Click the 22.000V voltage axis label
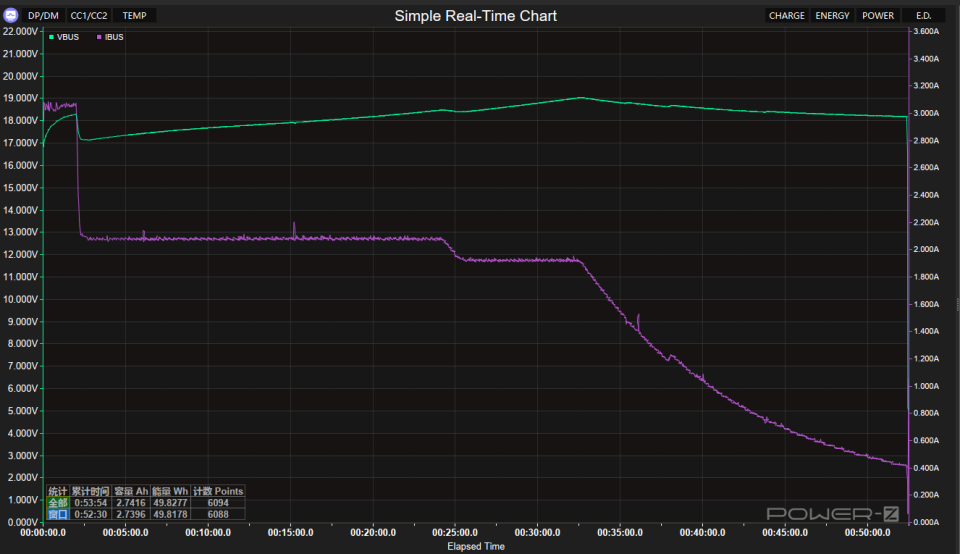 pyautogui.click(x=20, y=31)
